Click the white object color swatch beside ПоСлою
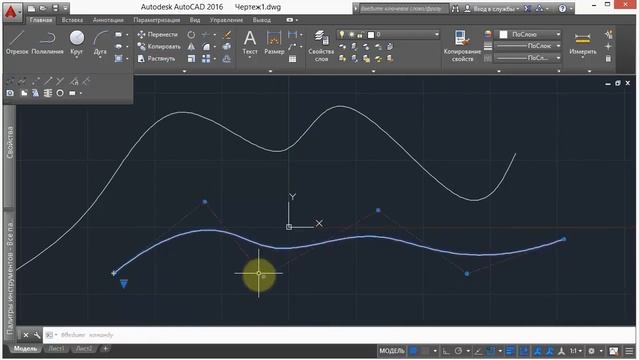640x360 pixels. coord(503,35)
